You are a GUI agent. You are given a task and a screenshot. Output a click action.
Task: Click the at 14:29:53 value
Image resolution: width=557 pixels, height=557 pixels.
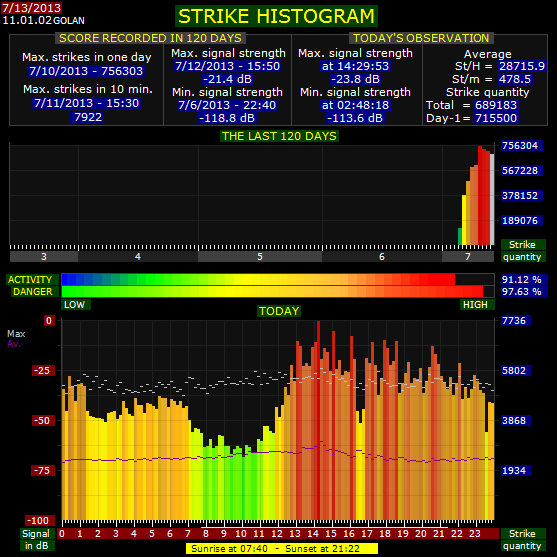point(355,66)
